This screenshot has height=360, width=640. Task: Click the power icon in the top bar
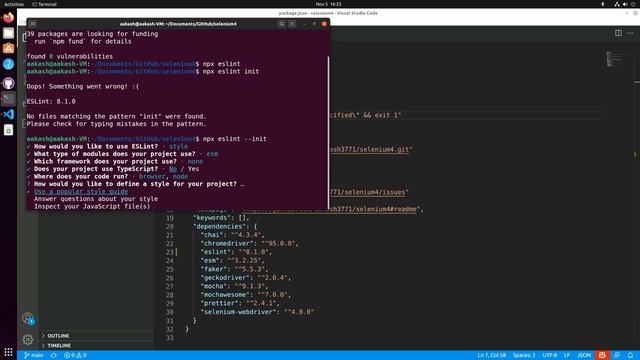pos(633,4)
